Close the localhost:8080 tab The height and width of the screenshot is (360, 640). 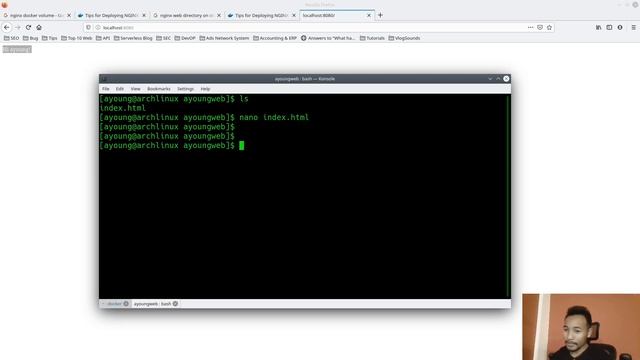tap(369, 15)
